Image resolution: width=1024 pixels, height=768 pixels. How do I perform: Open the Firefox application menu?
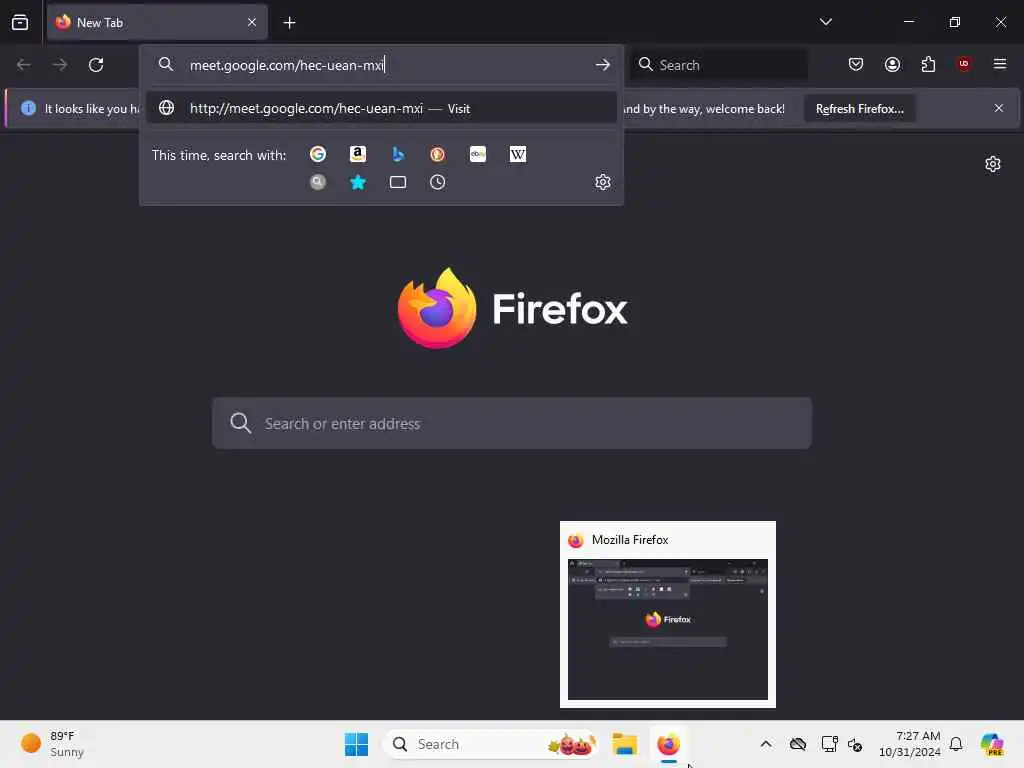tap(1000, 64)
